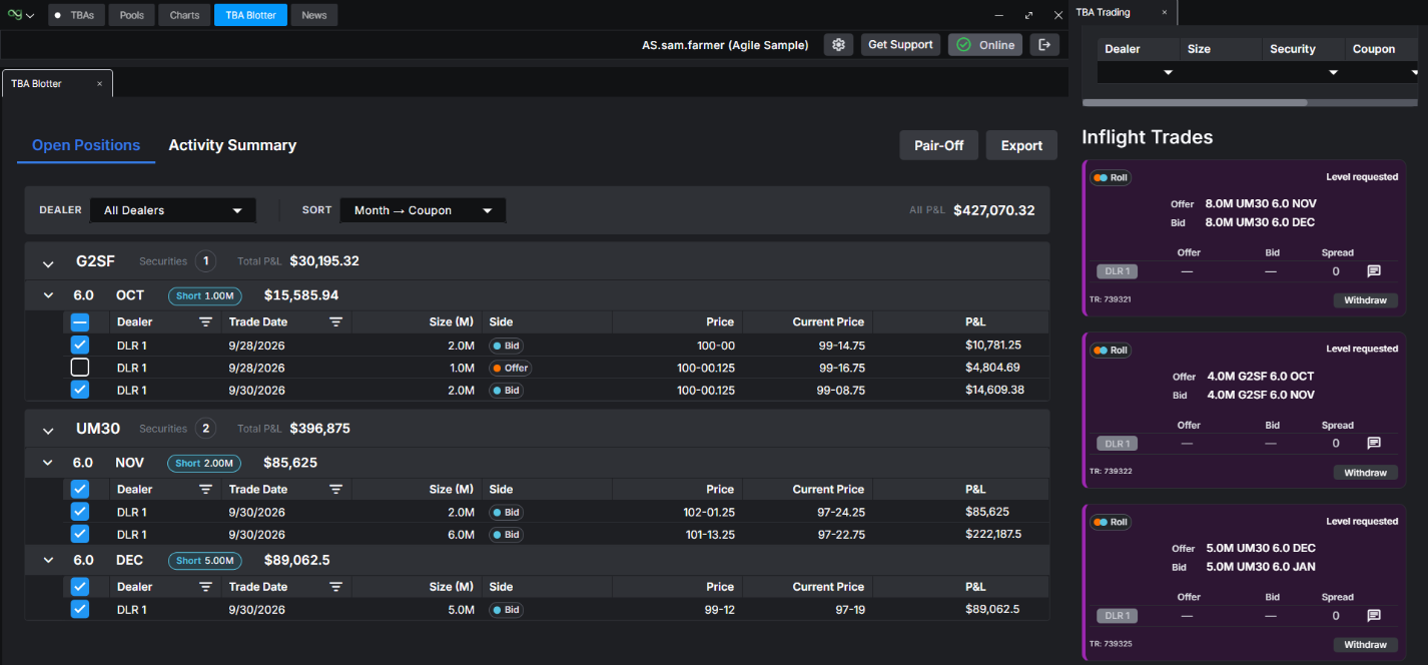Click DLR 1 badge on trade 739321

click(x=1117, y=271)
